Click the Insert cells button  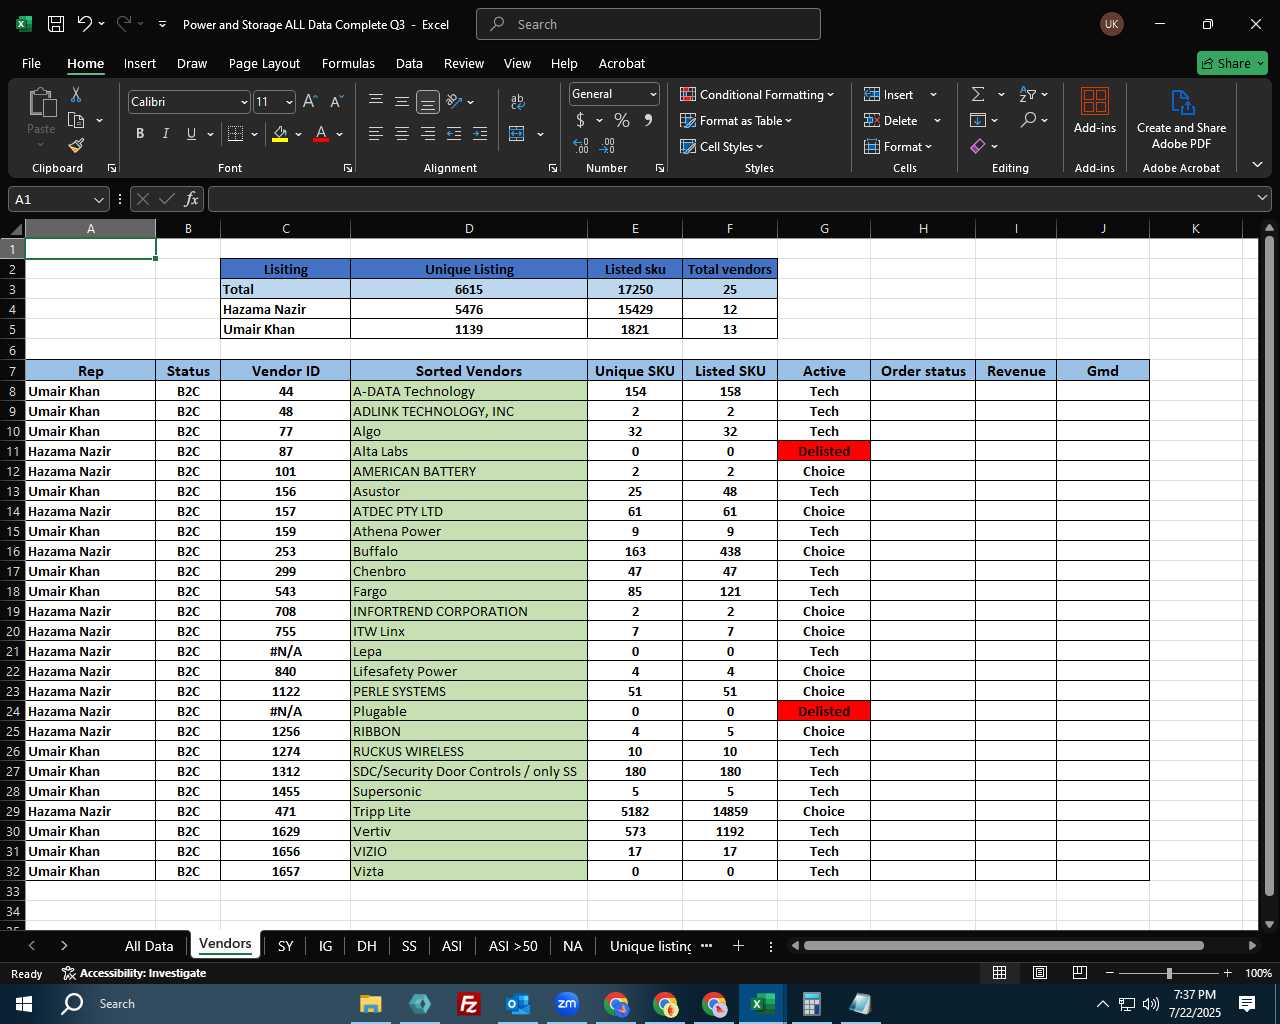click(890, 94)
